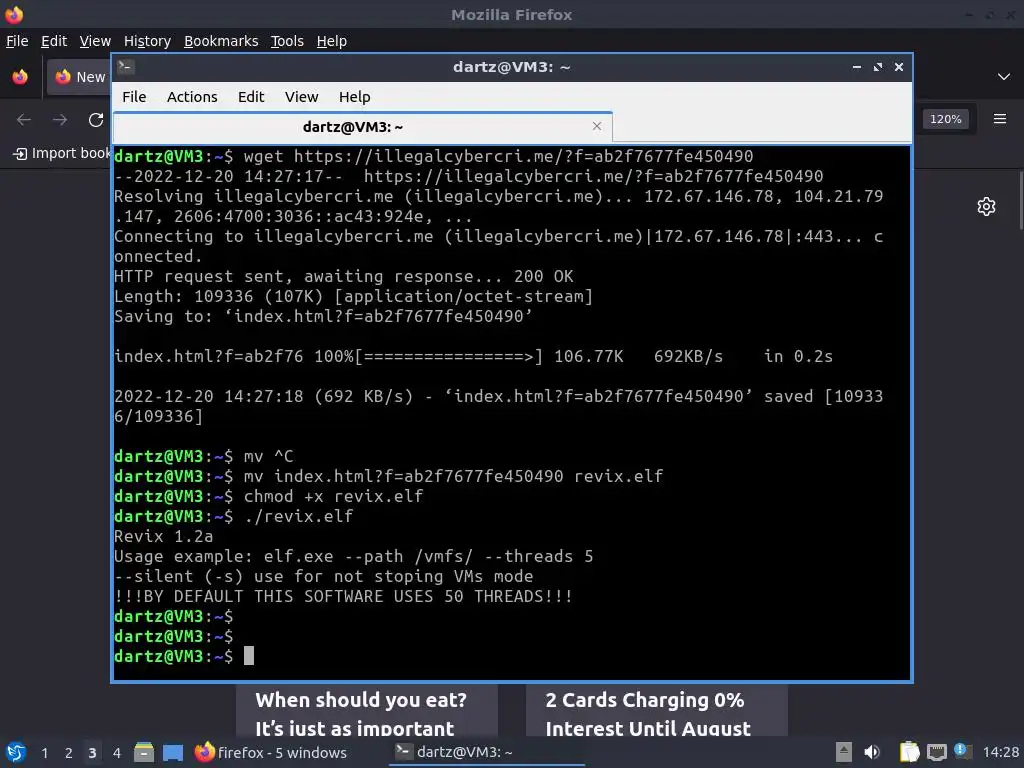Open the 'When should you eat?' story card
Screen dimensions: 1024x768
367,711
